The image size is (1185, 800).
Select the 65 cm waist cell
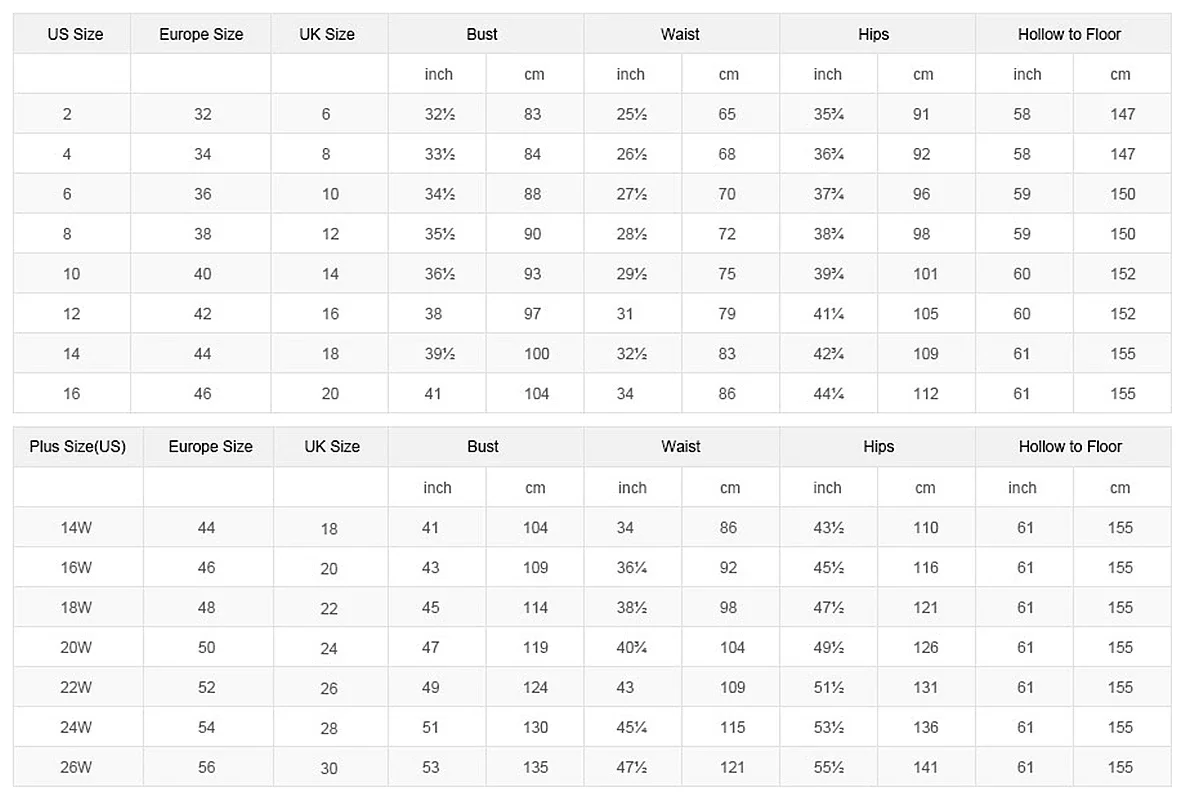[x=727, y=114]
